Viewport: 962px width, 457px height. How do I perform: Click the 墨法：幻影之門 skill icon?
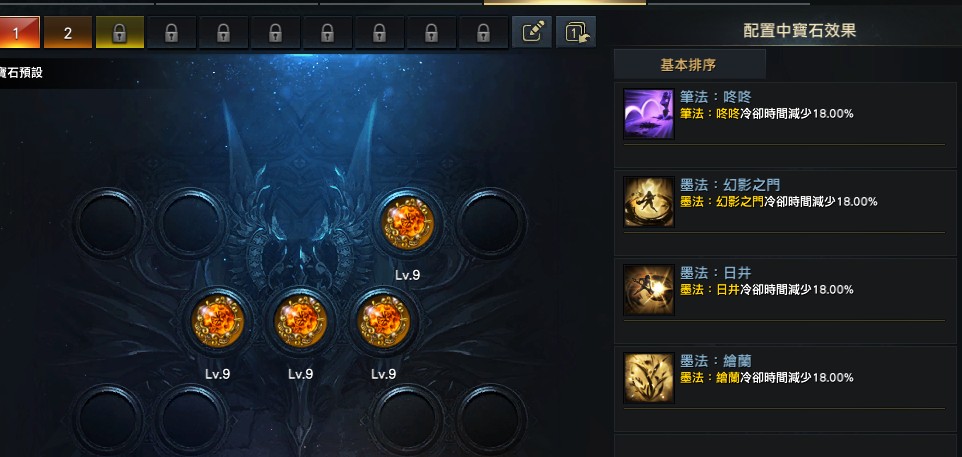[648, 202]
